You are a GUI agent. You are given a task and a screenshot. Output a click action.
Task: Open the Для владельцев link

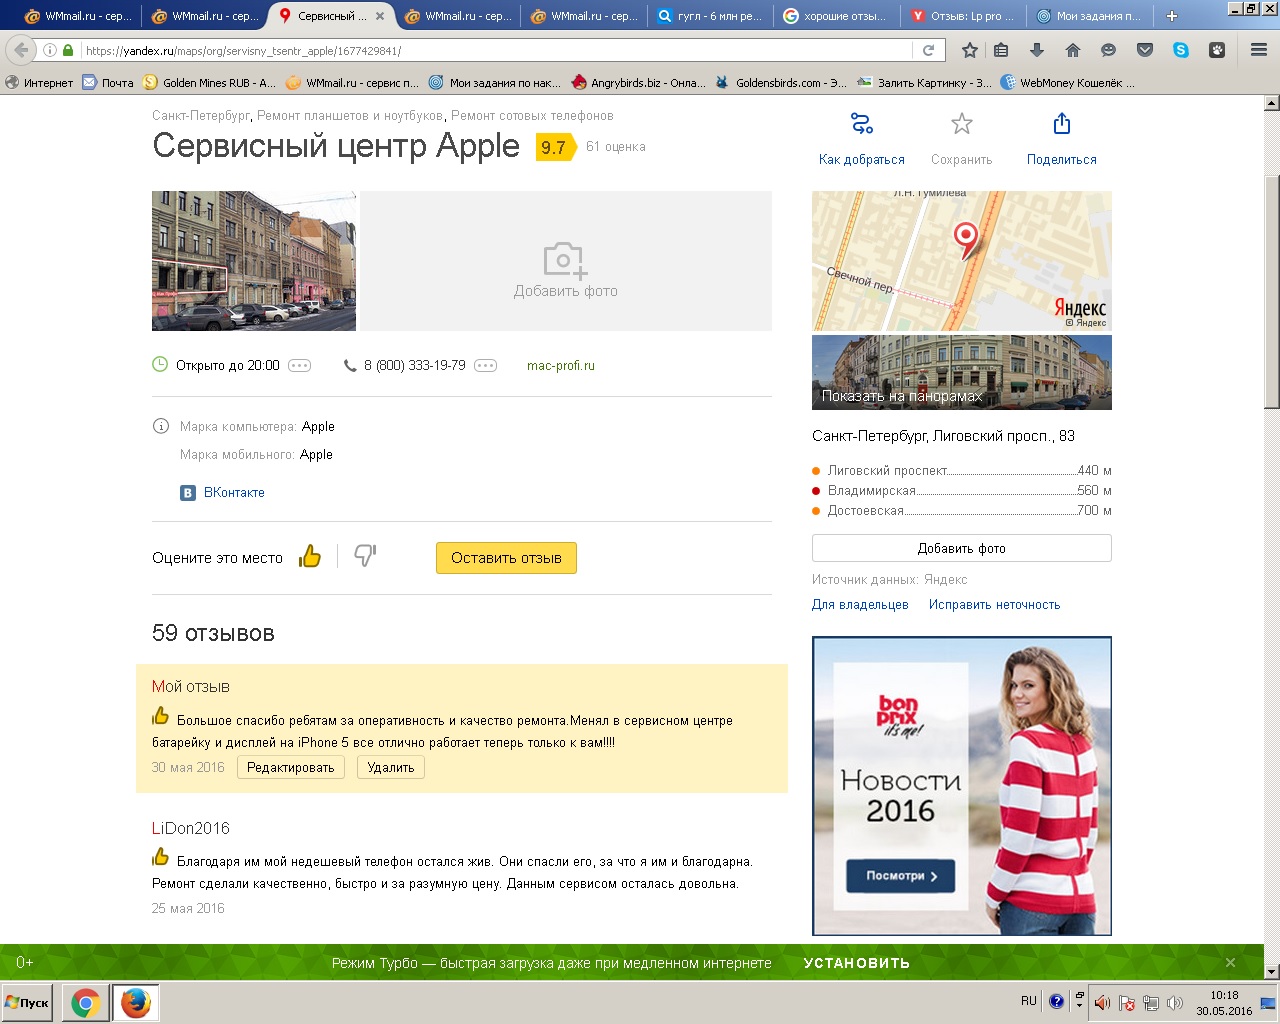point(860,605)
